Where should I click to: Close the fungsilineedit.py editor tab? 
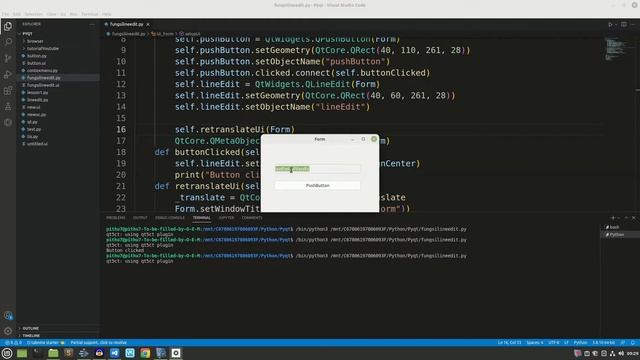pos(148,24)
